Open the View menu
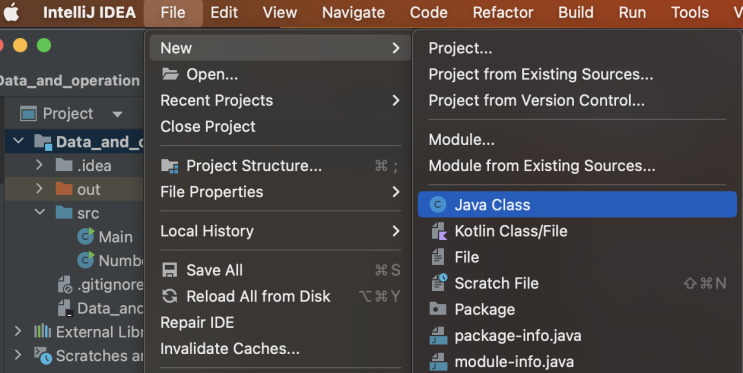Viewport: 743px width, 373px height. pyautogui.click(x=280, y=12)
